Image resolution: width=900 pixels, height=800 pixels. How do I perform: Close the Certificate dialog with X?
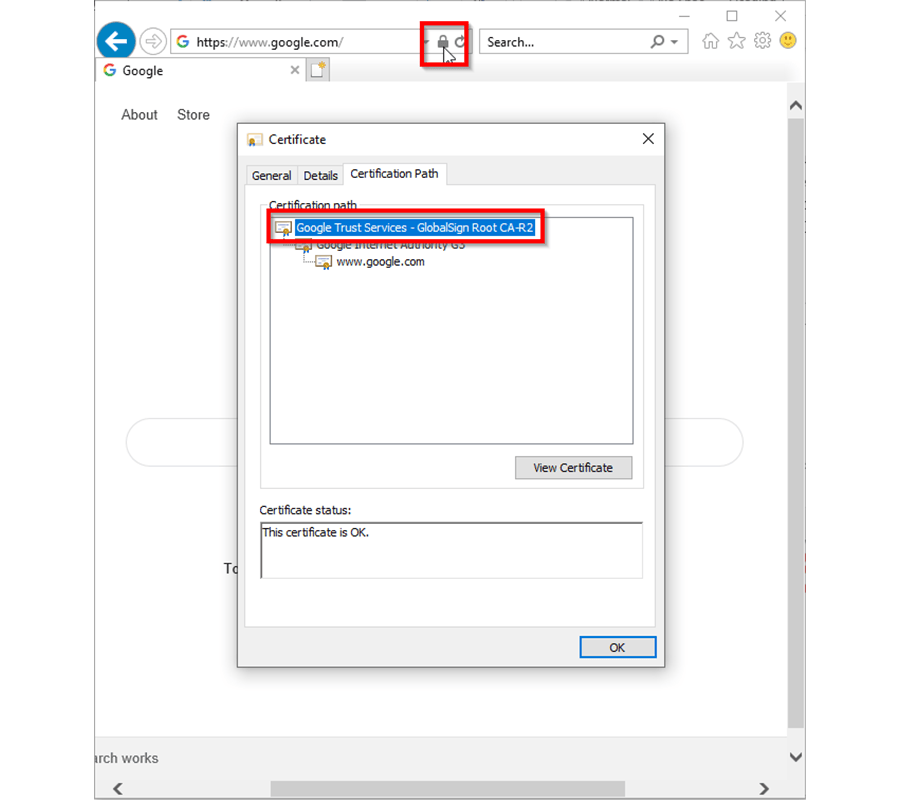tap(648, 139)
